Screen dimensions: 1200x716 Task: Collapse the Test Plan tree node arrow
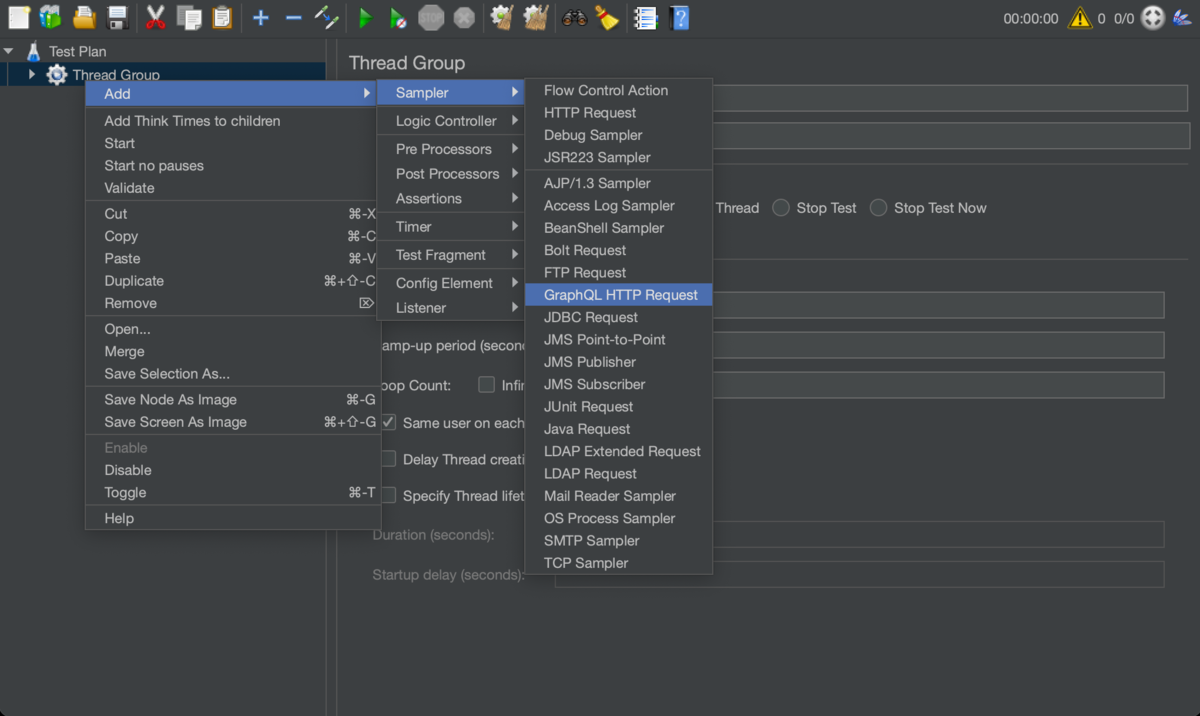click(x=9, y=51)
